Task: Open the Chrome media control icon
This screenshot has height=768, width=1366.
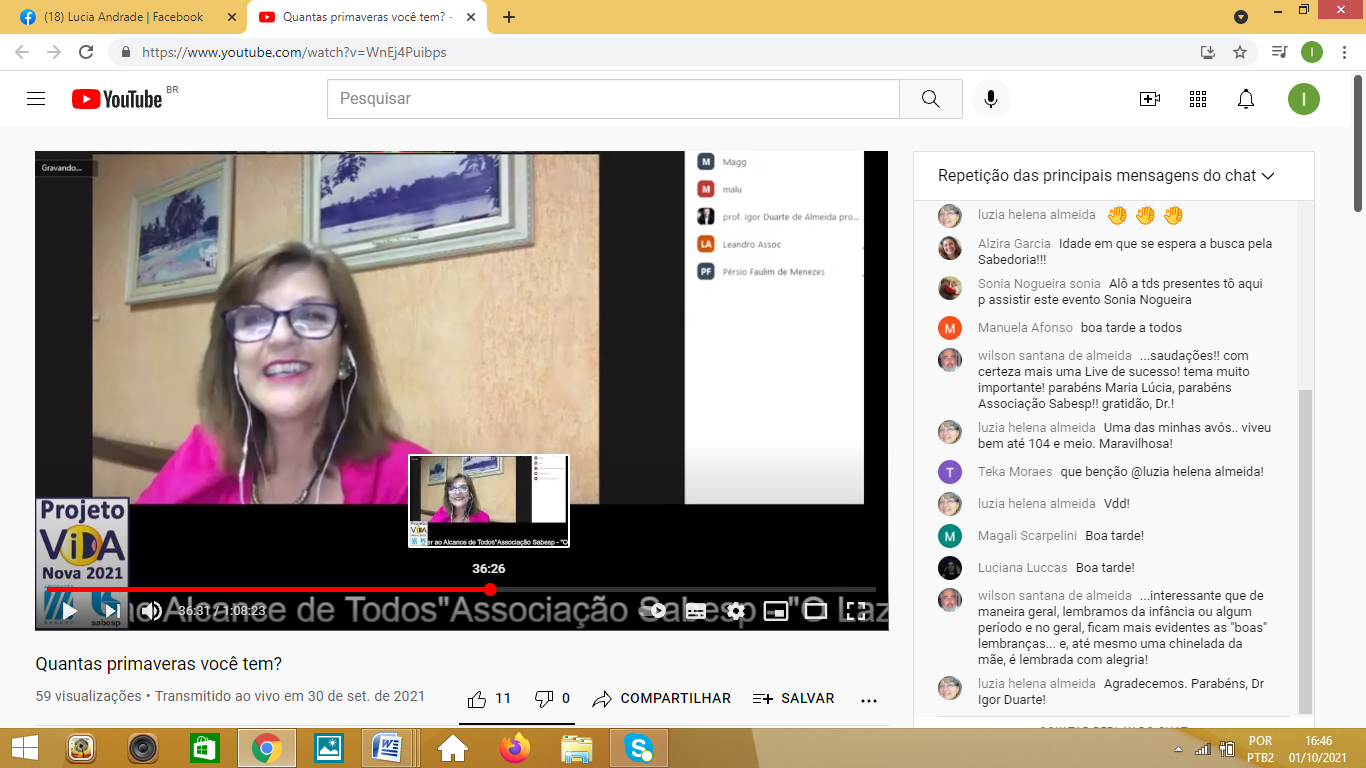Action: (x=1279, y=52)
